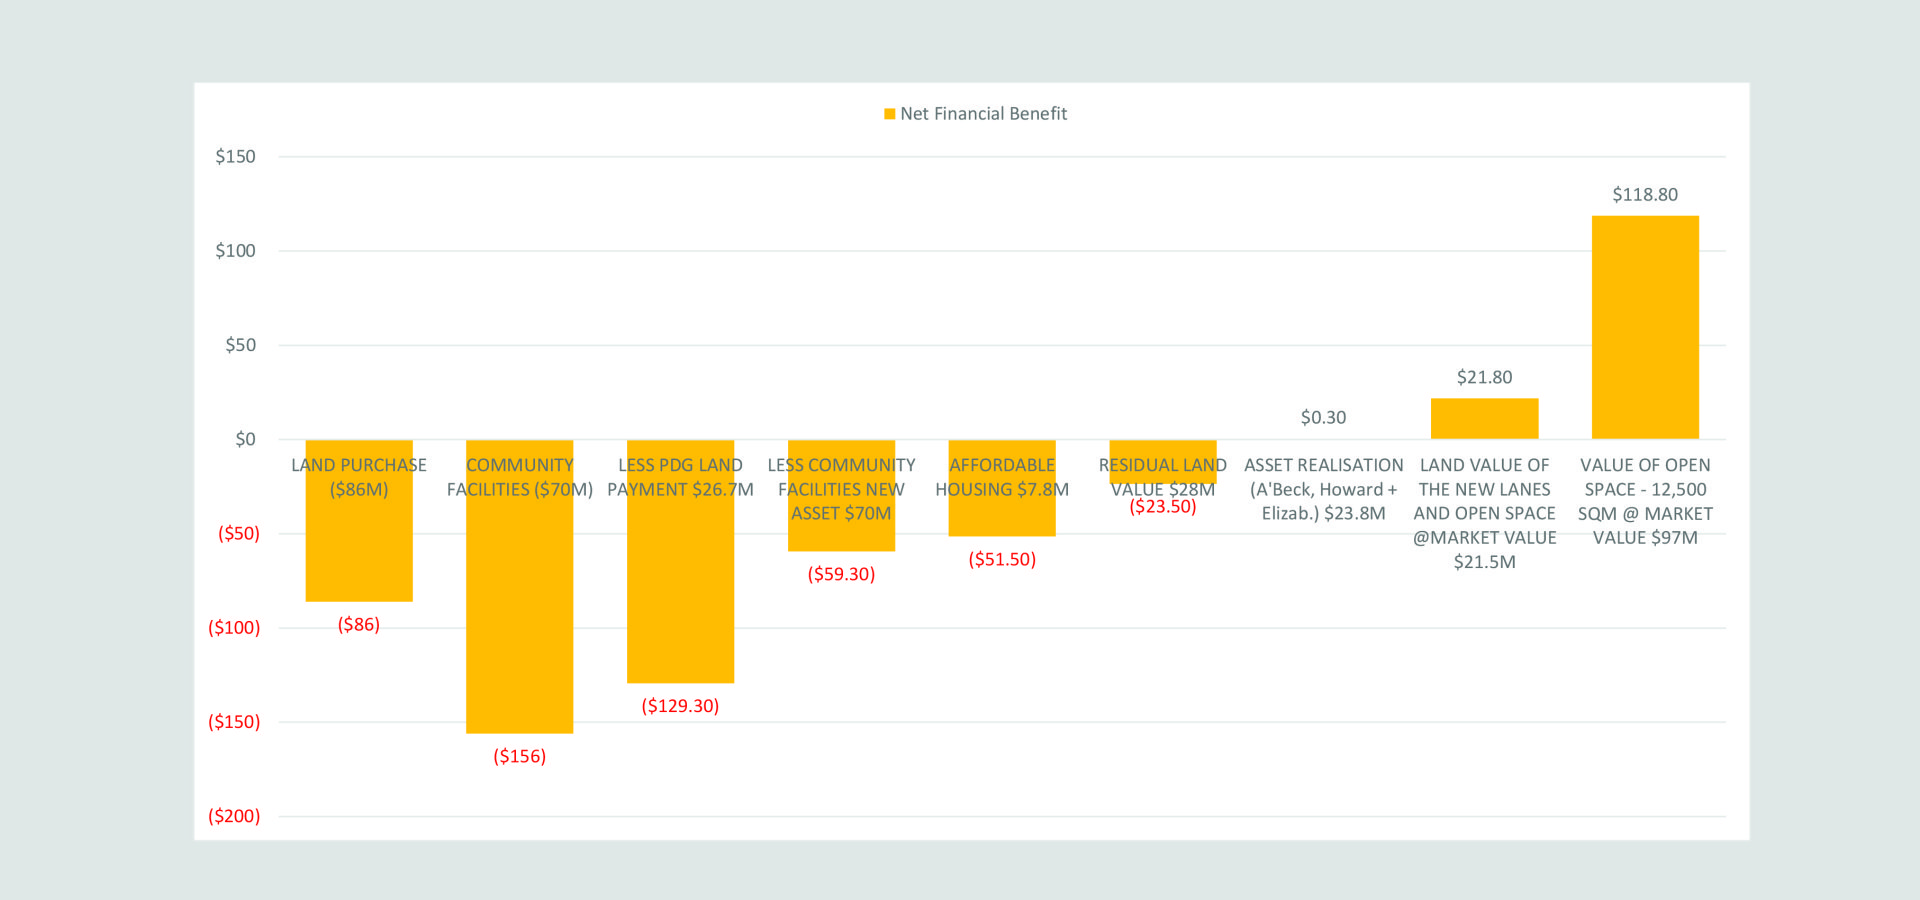
Task: Select the Net Financial Benefit legend text
Action: click(983, 114)
